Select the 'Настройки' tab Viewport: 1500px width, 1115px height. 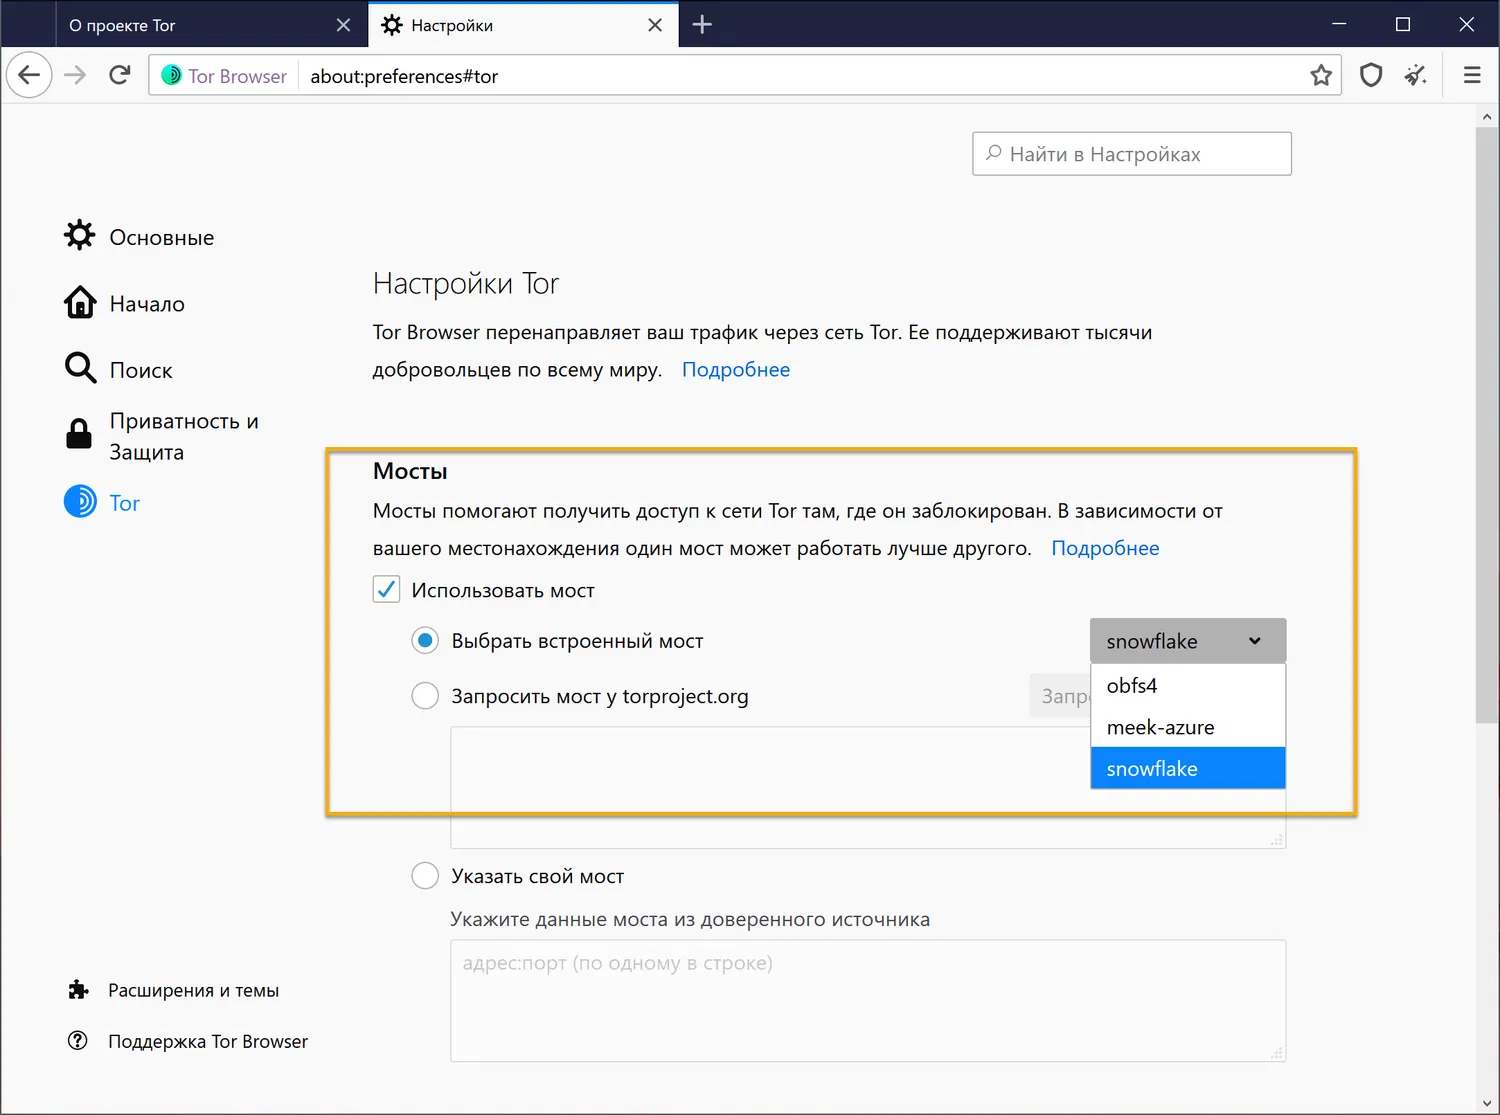coord(523,25)
